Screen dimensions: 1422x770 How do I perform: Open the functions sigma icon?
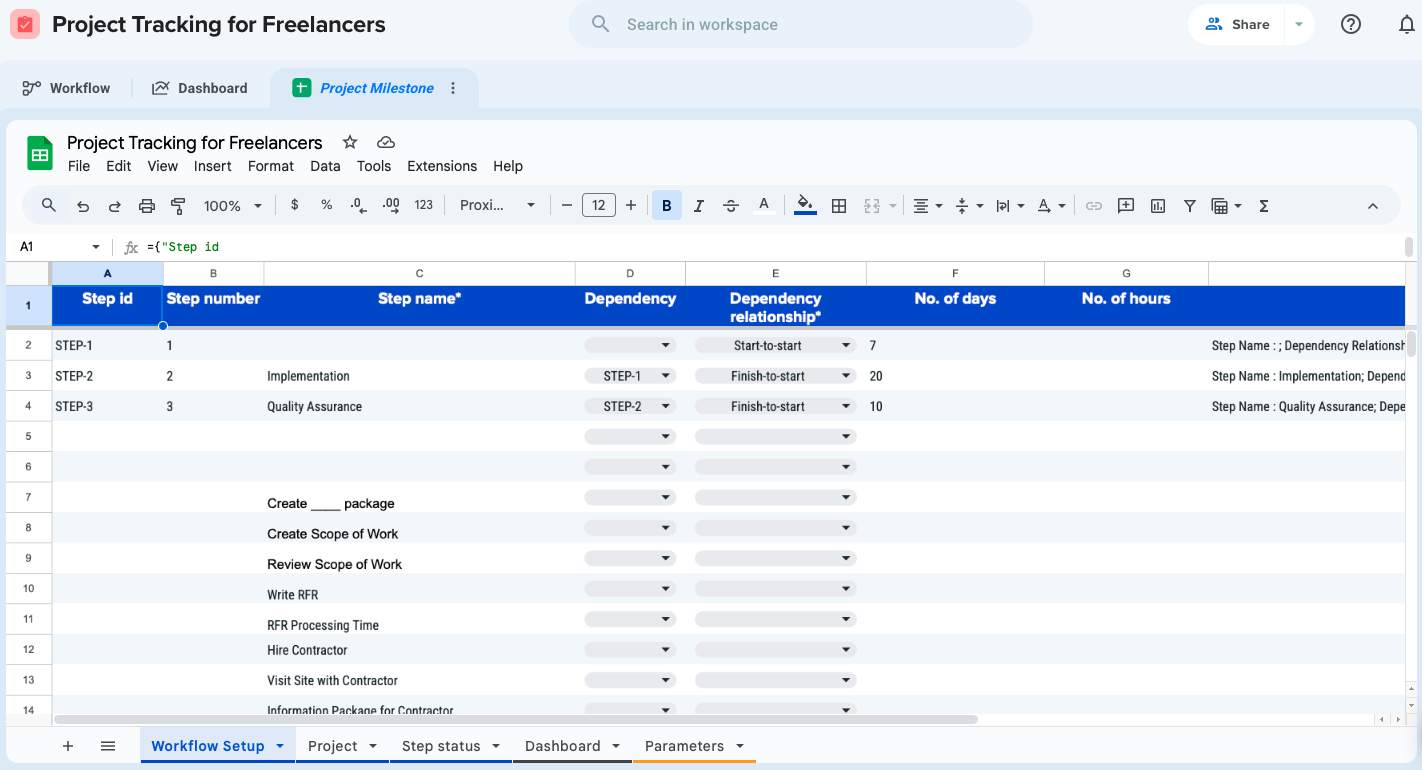click(1264, 206)
